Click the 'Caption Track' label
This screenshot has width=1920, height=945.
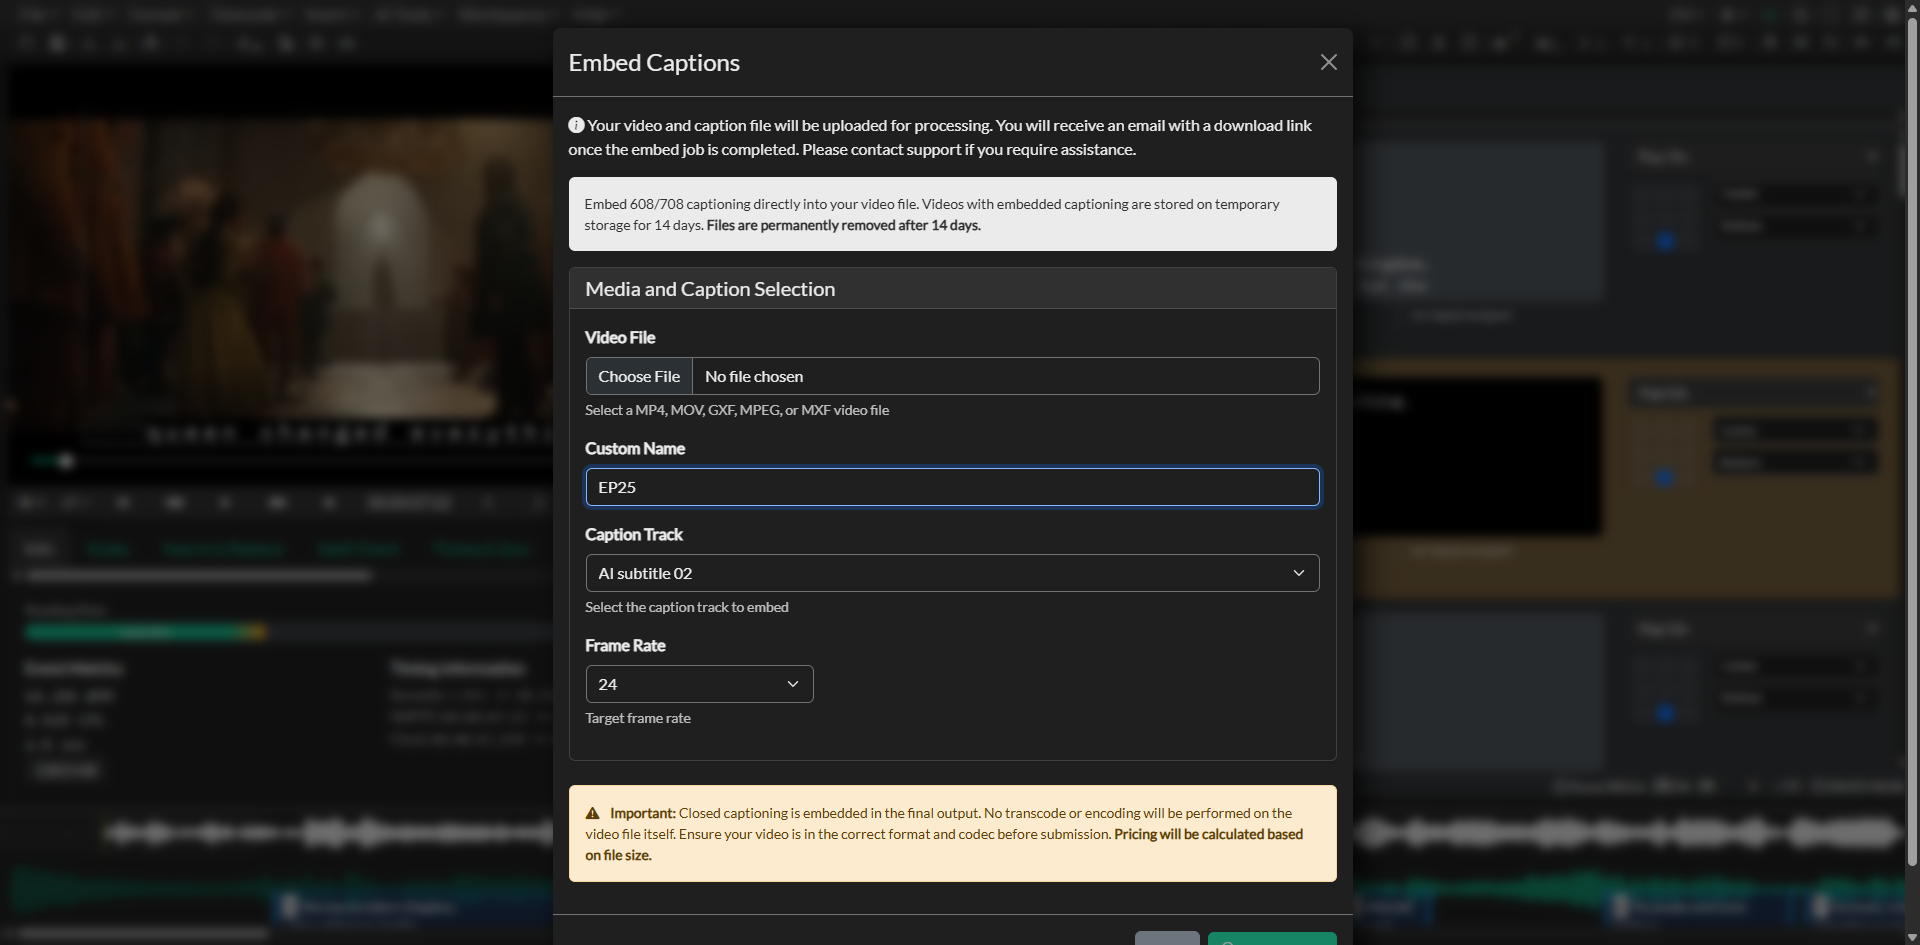point(634,535)
